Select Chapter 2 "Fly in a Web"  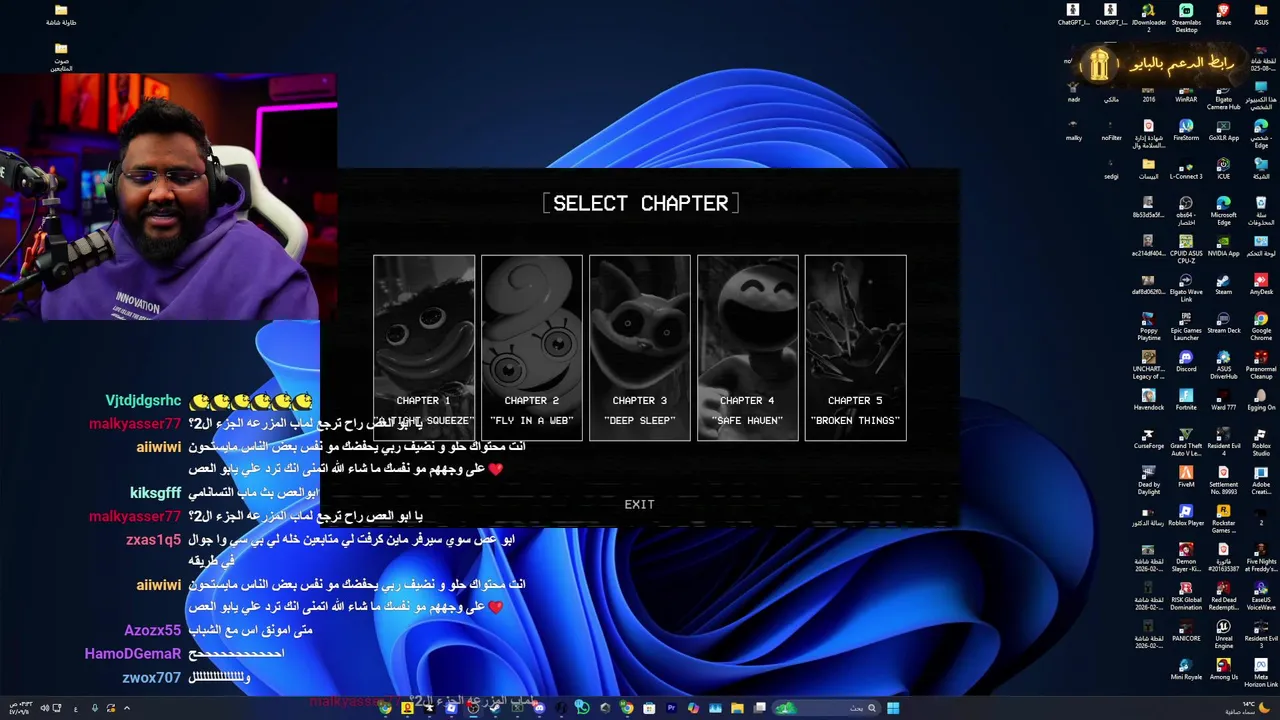[532, 347]
